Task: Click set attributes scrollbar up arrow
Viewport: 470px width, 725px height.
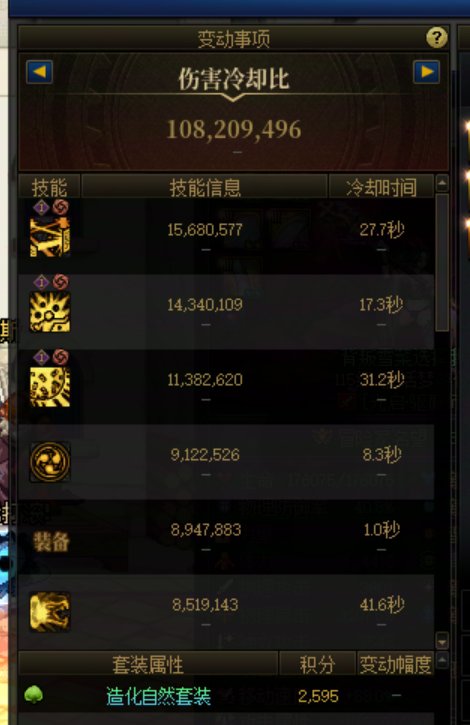Action: 442,660
